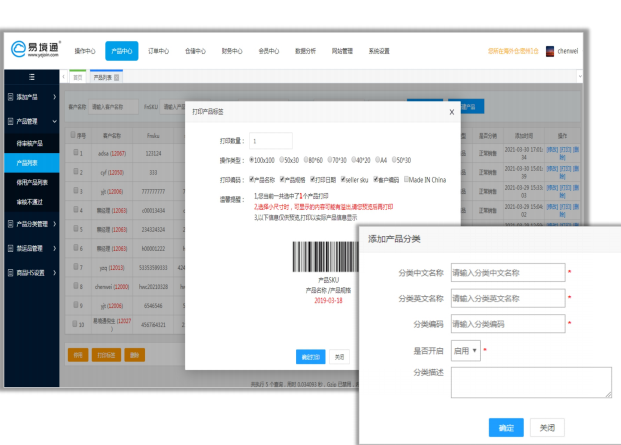Click the hamburger menu icon atop sidebar
The image size is (621, 445).
click(x=30, y=76)
